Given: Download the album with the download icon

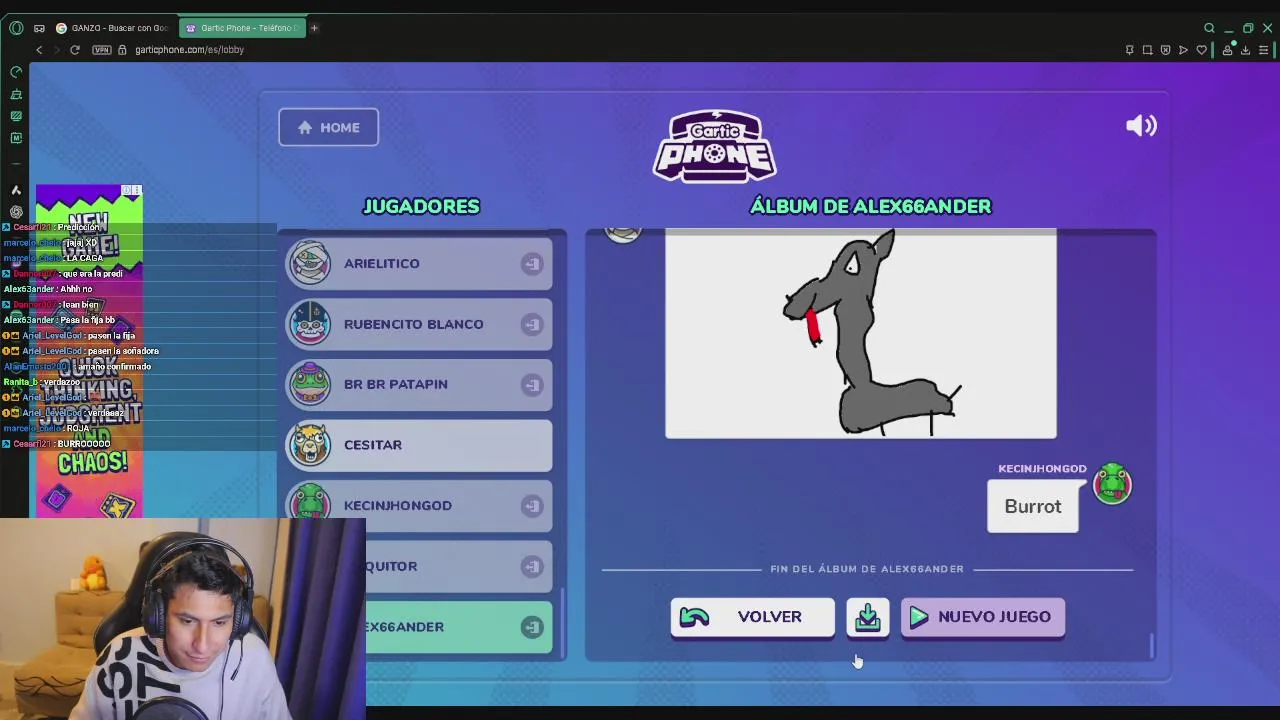Looking at the screenshot, I should click(868, 617).
